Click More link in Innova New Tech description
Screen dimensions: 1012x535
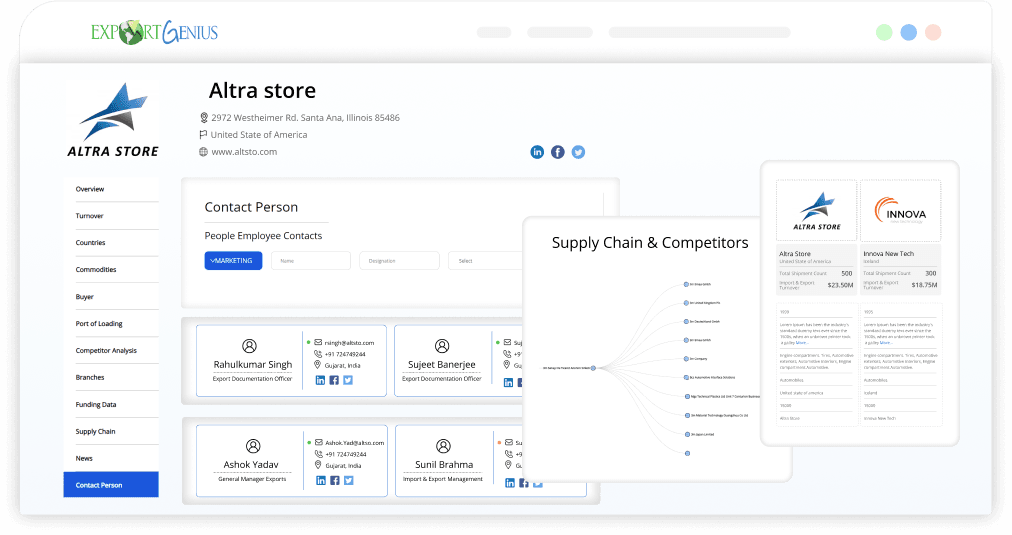(886, 343)
